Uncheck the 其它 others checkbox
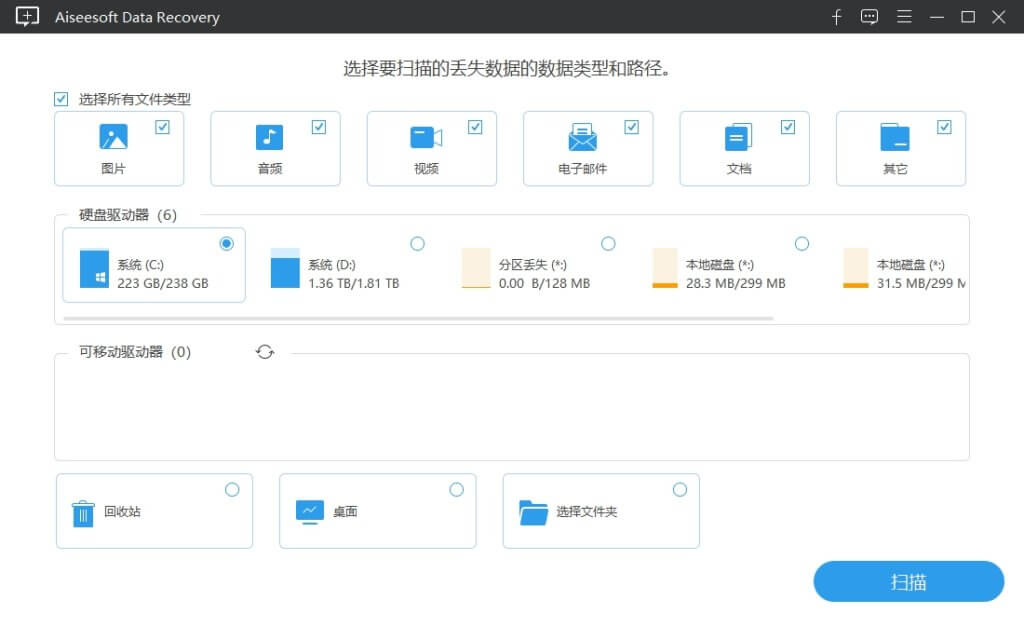 click(944, 127)
